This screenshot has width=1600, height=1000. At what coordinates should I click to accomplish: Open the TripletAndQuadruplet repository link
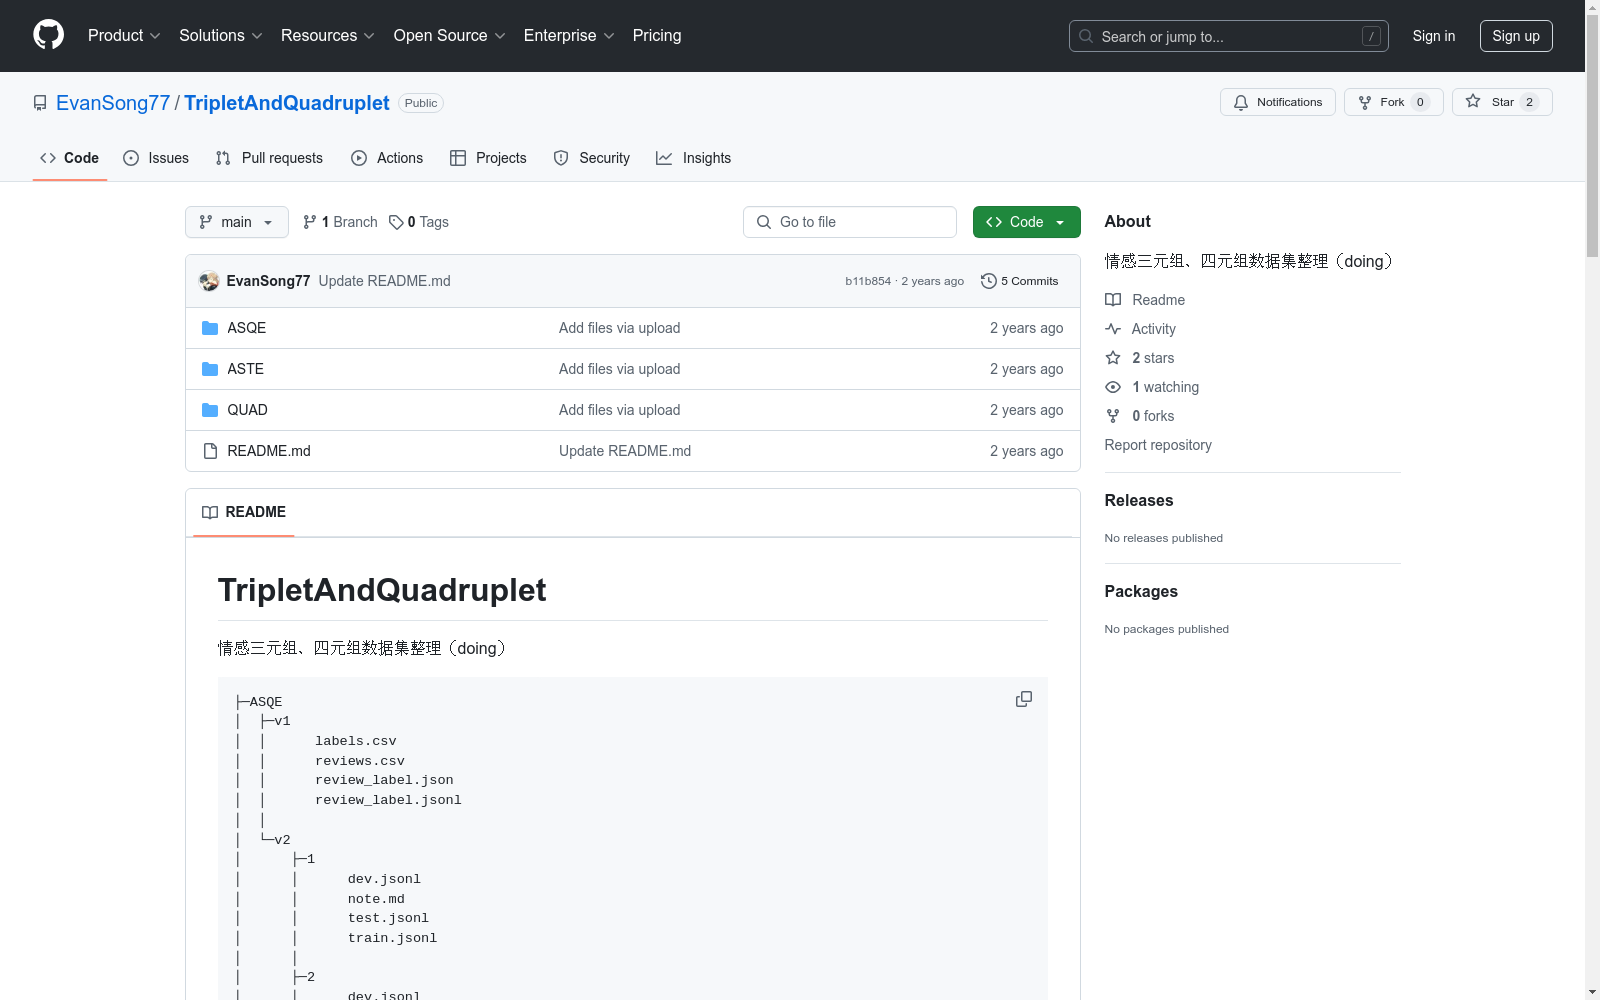287,103
